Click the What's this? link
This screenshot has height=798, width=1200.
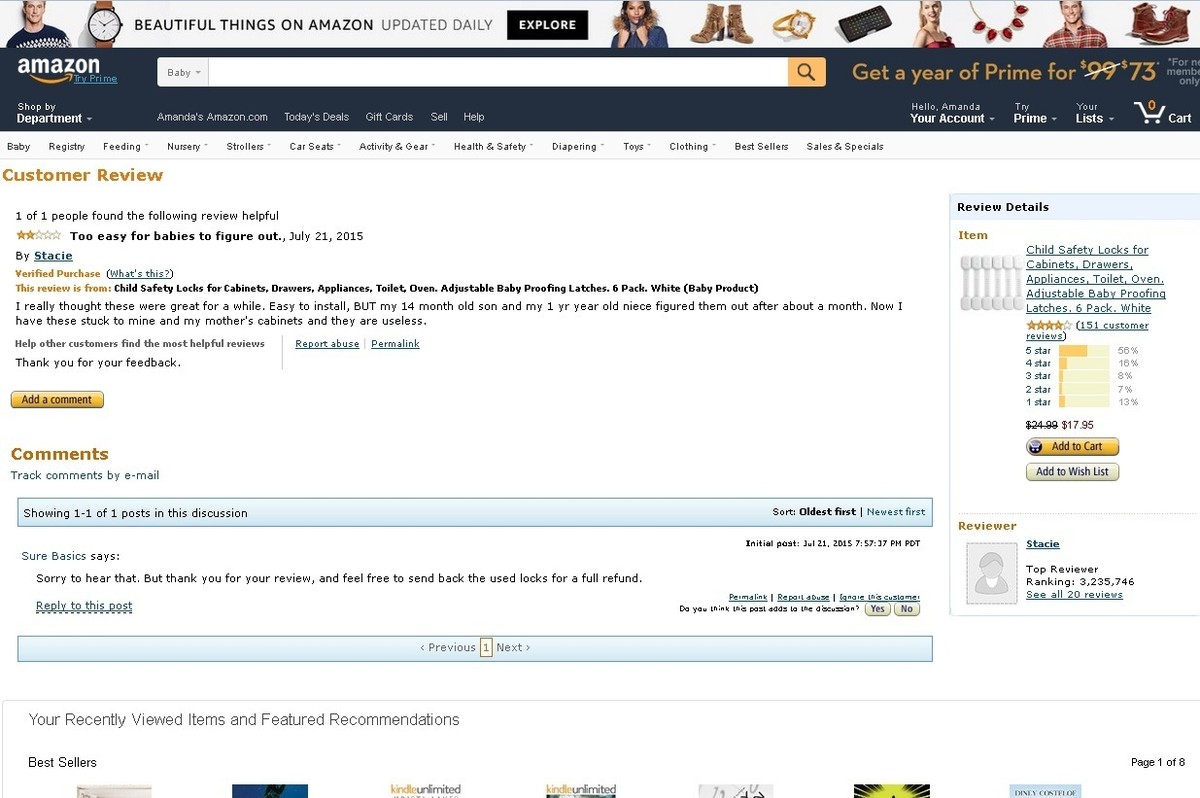[139, 274]
